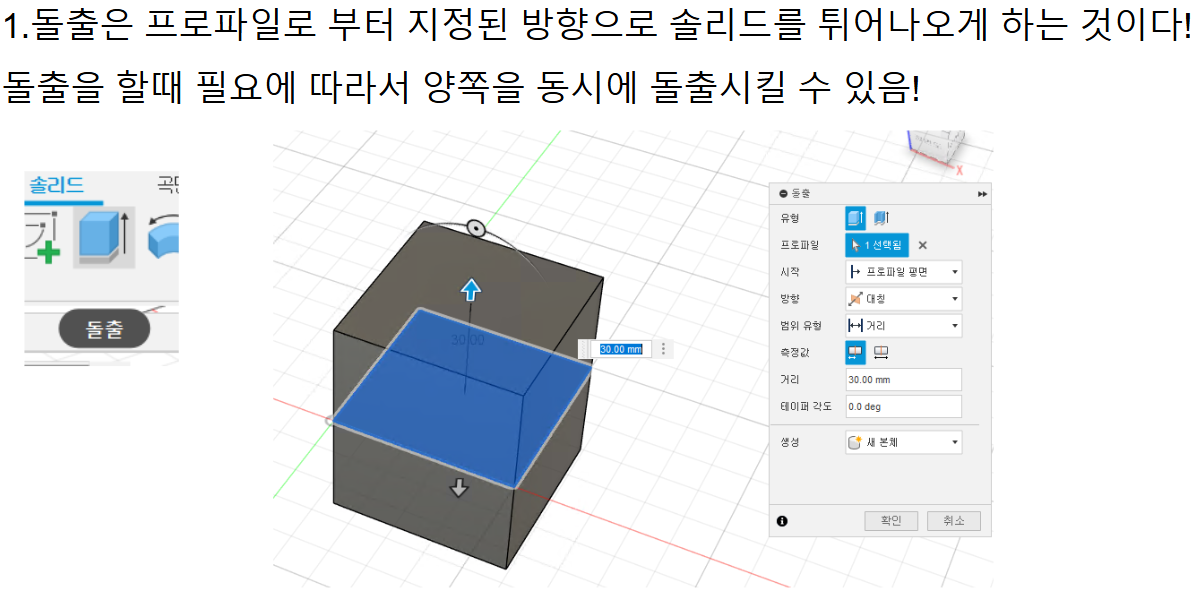The image size is (1203, 592).
Task: Open the 시작 dropdown showing 프로파일 평면
Action: [x=904, y=272]
